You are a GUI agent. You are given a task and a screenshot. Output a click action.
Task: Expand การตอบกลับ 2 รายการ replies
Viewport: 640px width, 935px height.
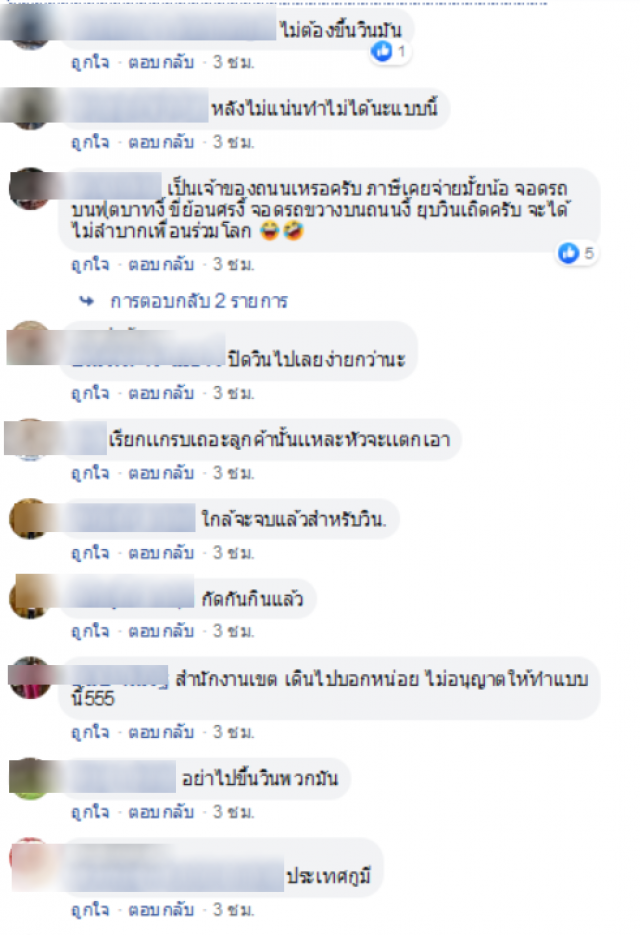pyautogui.click(x=199, y=301)
